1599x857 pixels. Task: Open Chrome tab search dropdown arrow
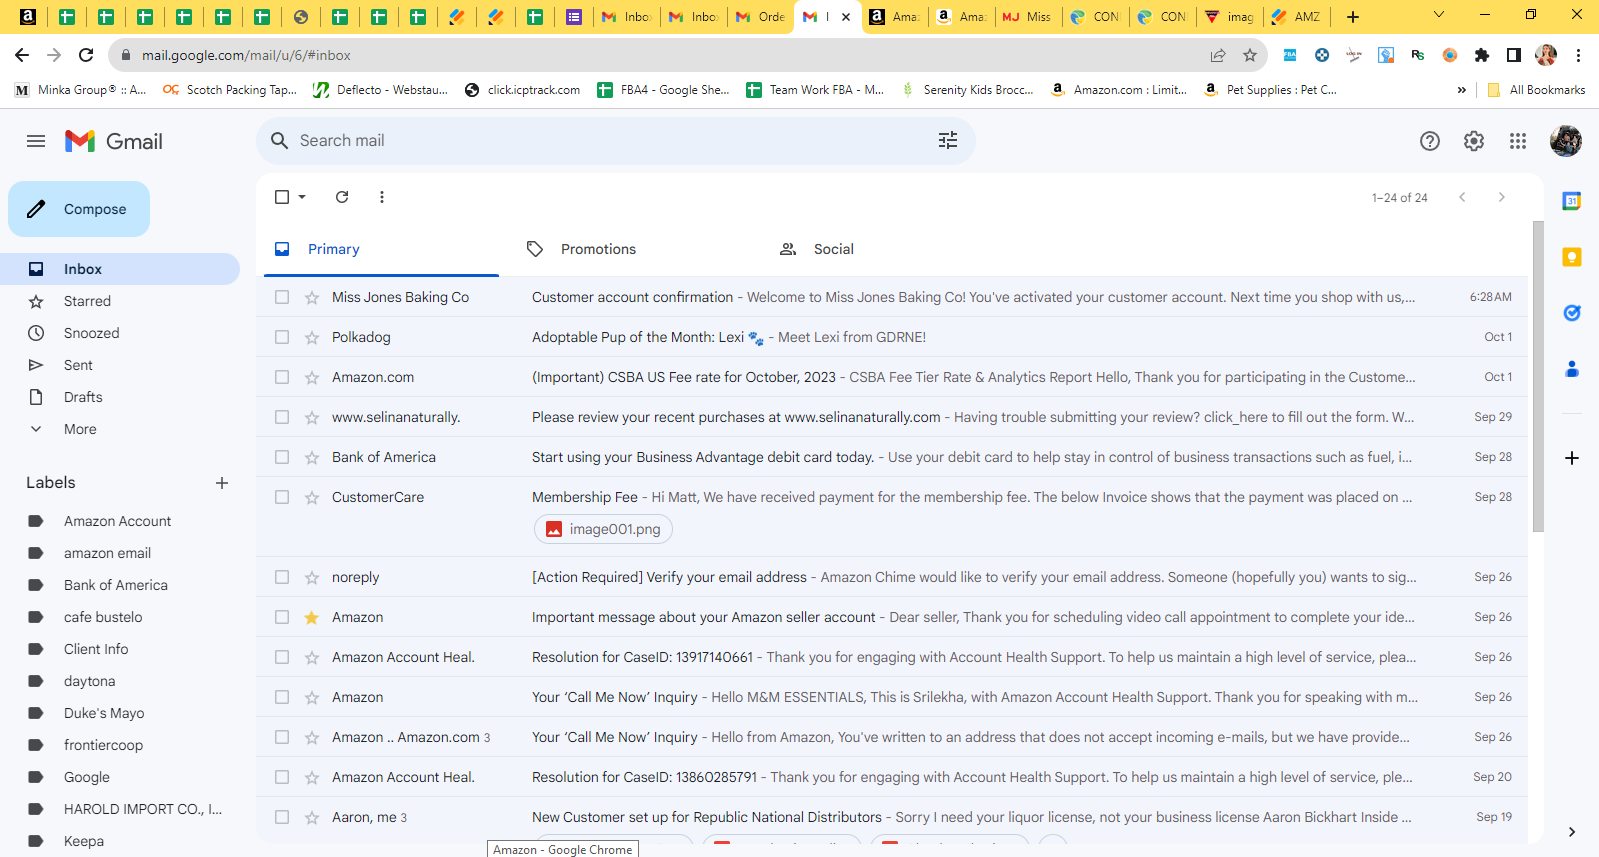tap(1439, 15)
